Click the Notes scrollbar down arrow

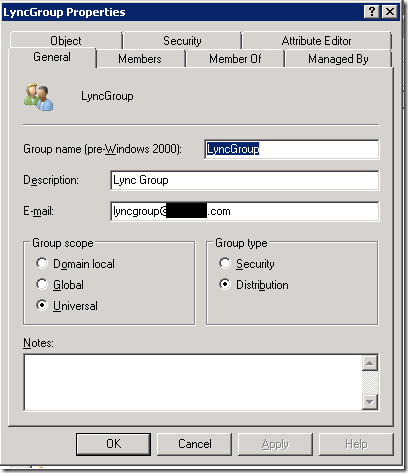(370, 402)
